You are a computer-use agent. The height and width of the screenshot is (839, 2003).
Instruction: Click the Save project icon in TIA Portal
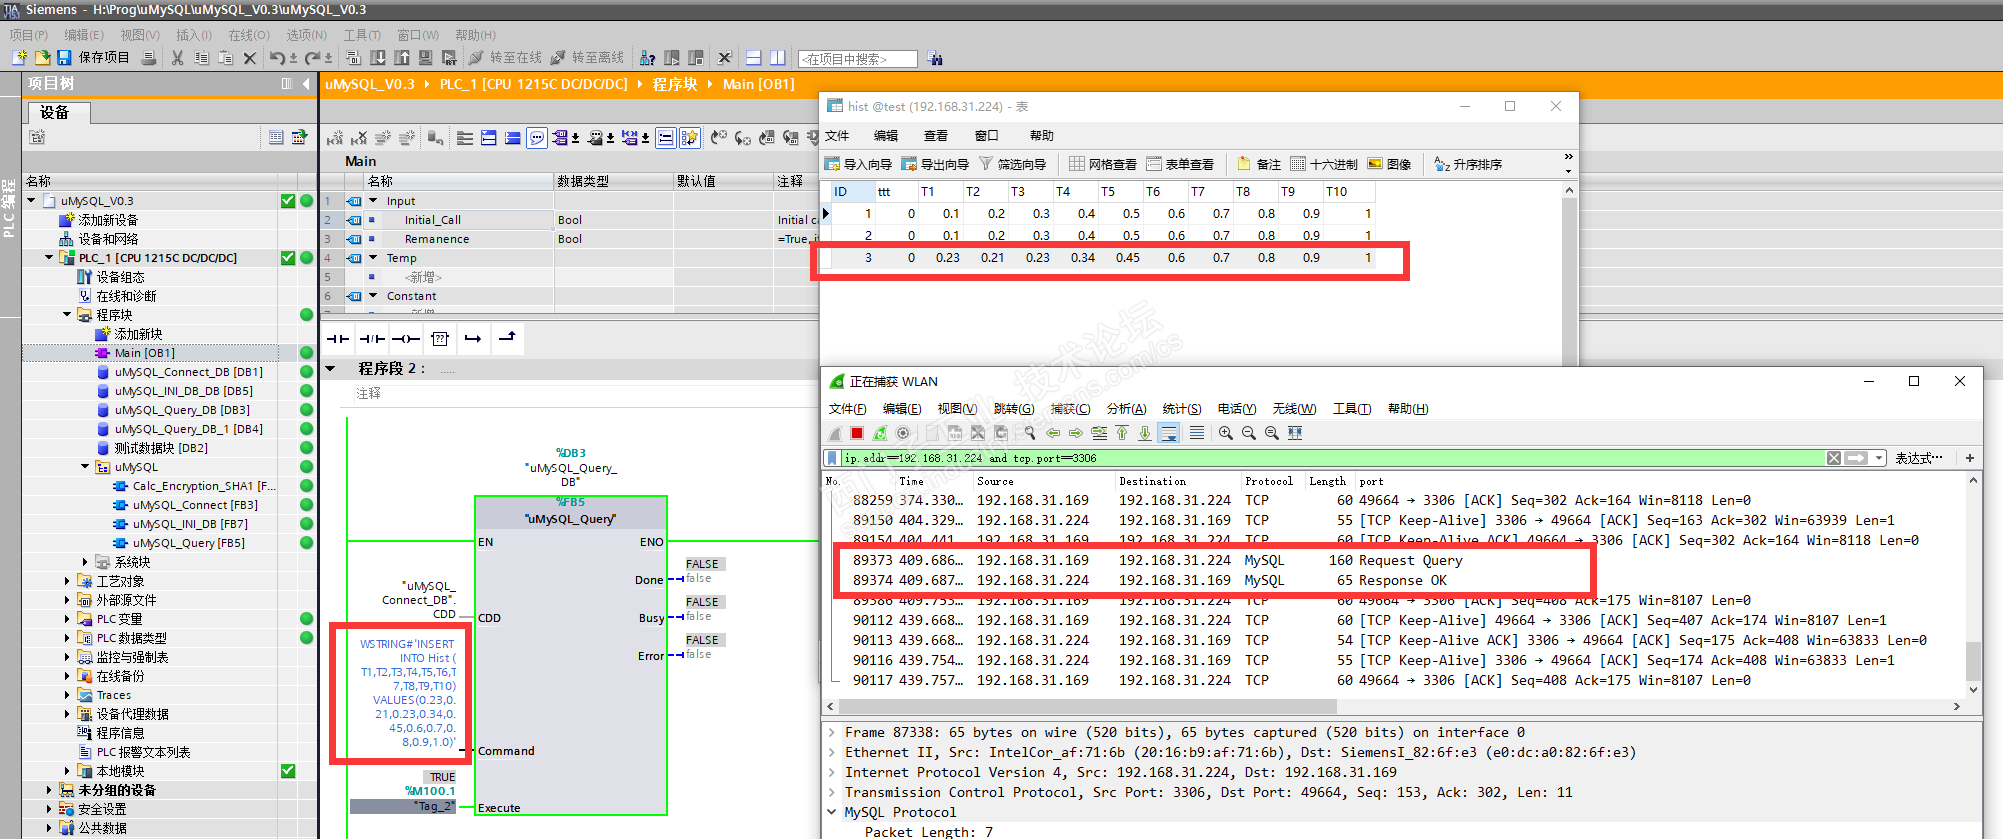click(x=64, y=58)
